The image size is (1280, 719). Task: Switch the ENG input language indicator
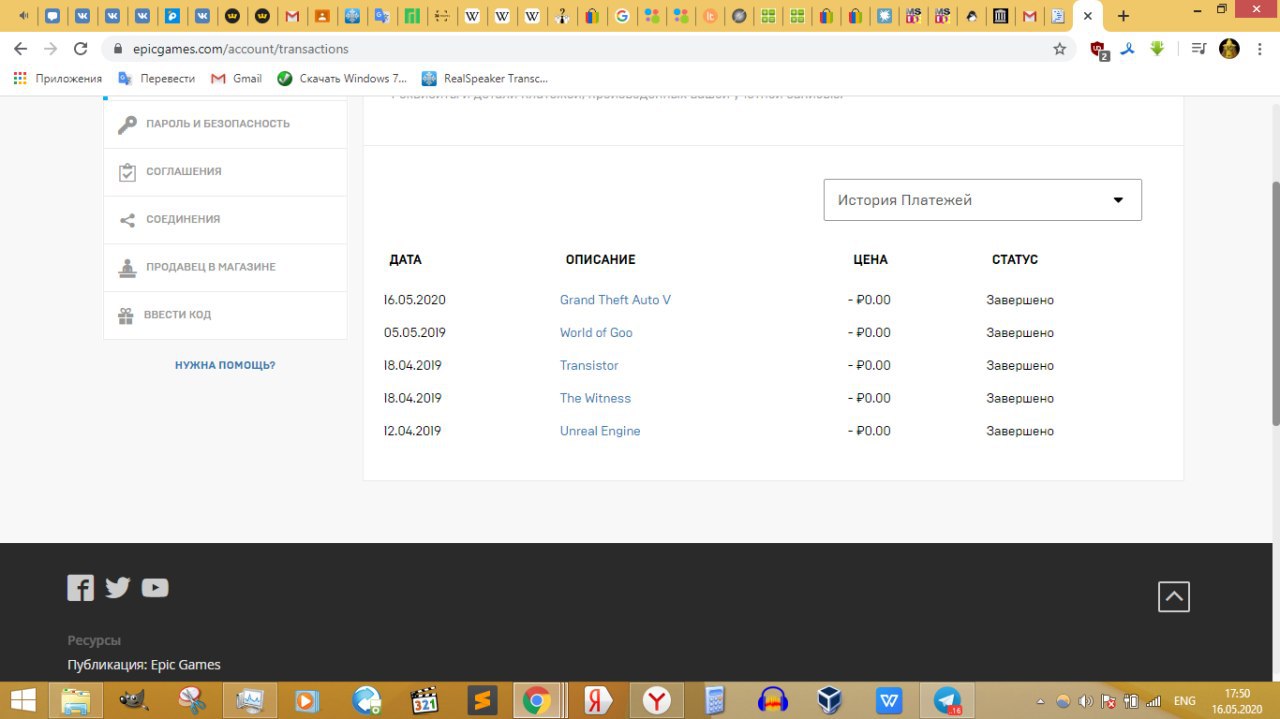tap(1184, 701)
